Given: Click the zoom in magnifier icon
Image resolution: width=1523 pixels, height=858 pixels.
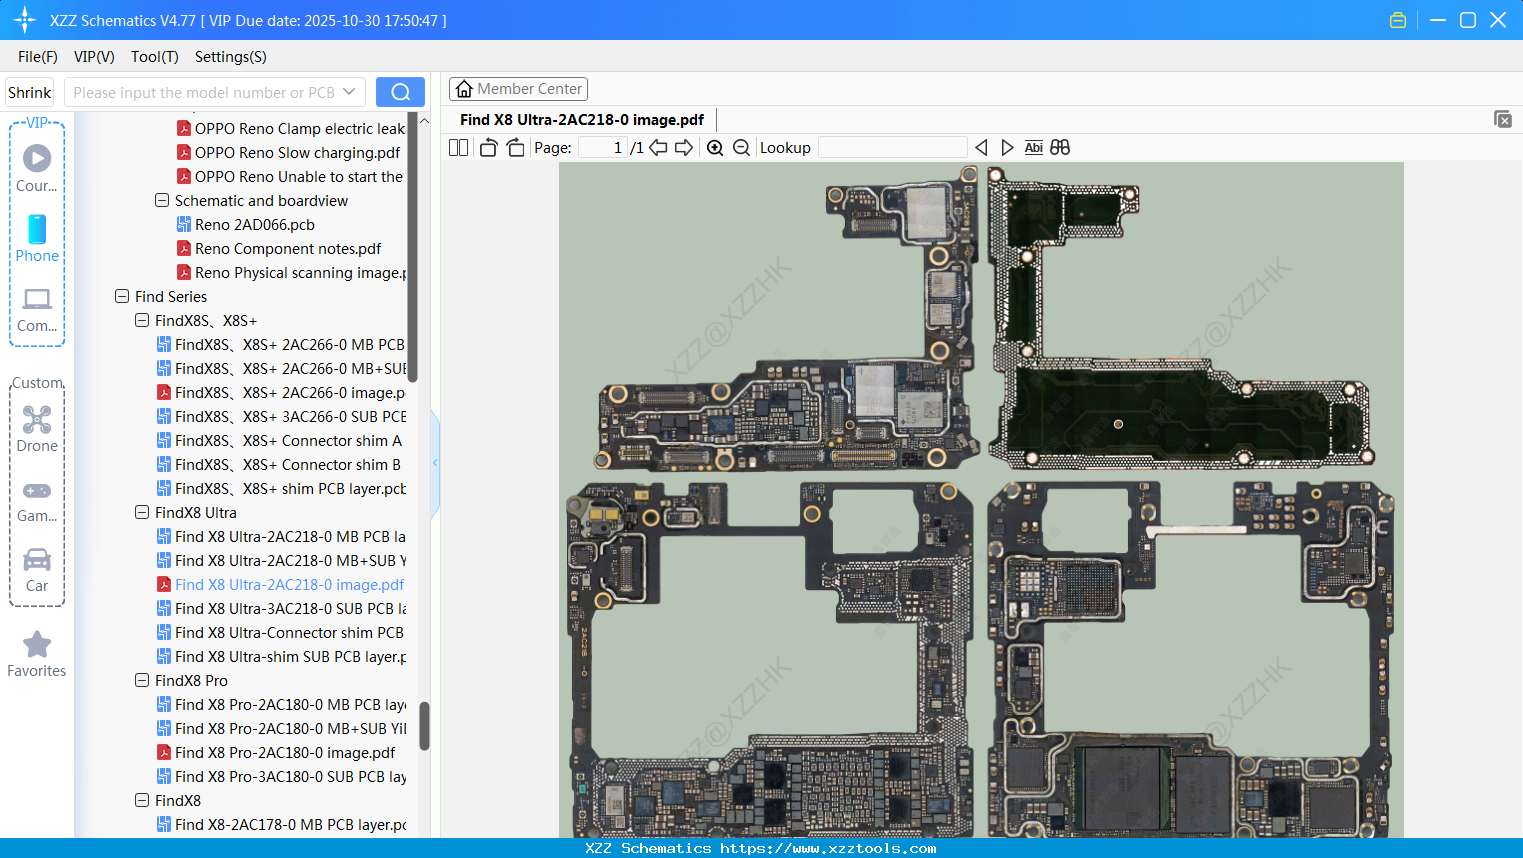Looking at the screenshot, I should pyautogui.click(x=715, y=148).
